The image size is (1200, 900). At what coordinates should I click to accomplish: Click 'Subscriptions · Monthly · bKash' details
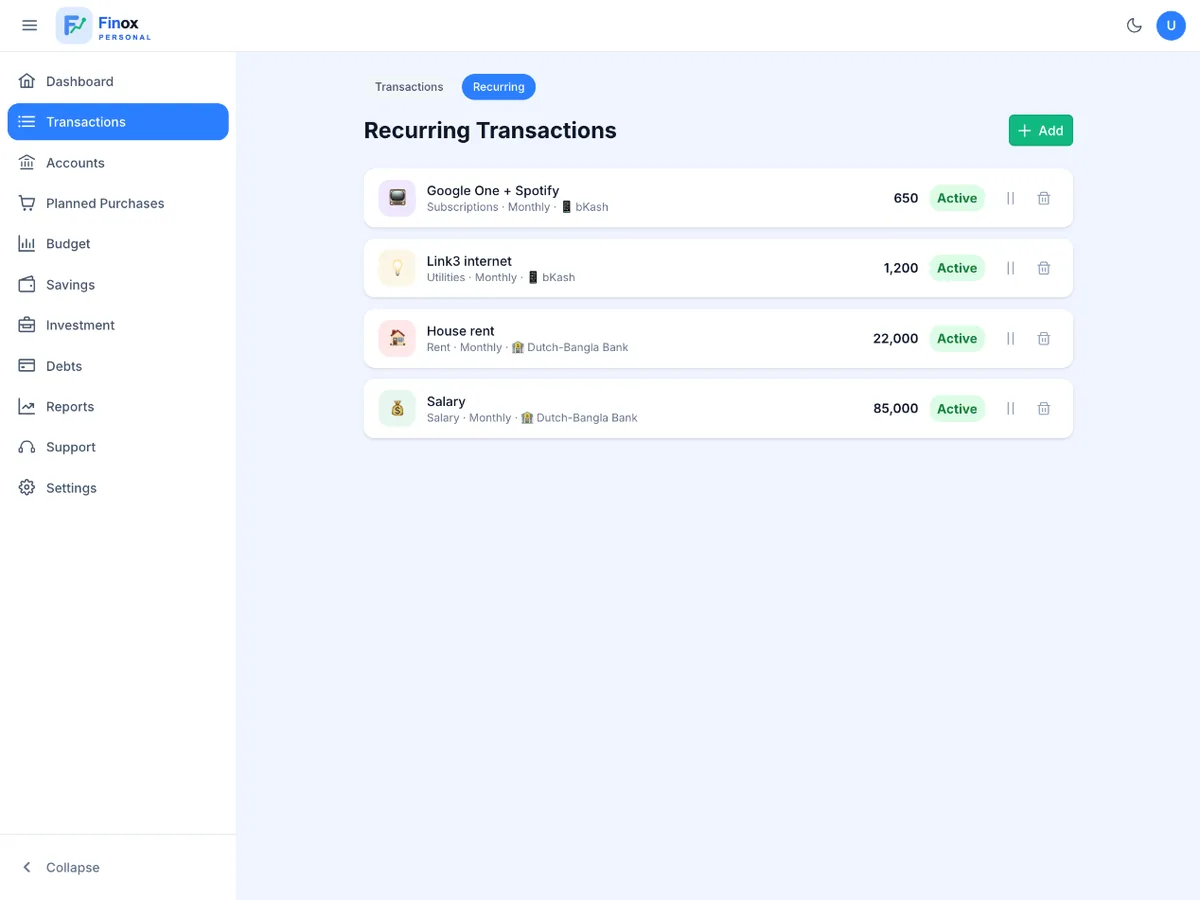[518, 207]
